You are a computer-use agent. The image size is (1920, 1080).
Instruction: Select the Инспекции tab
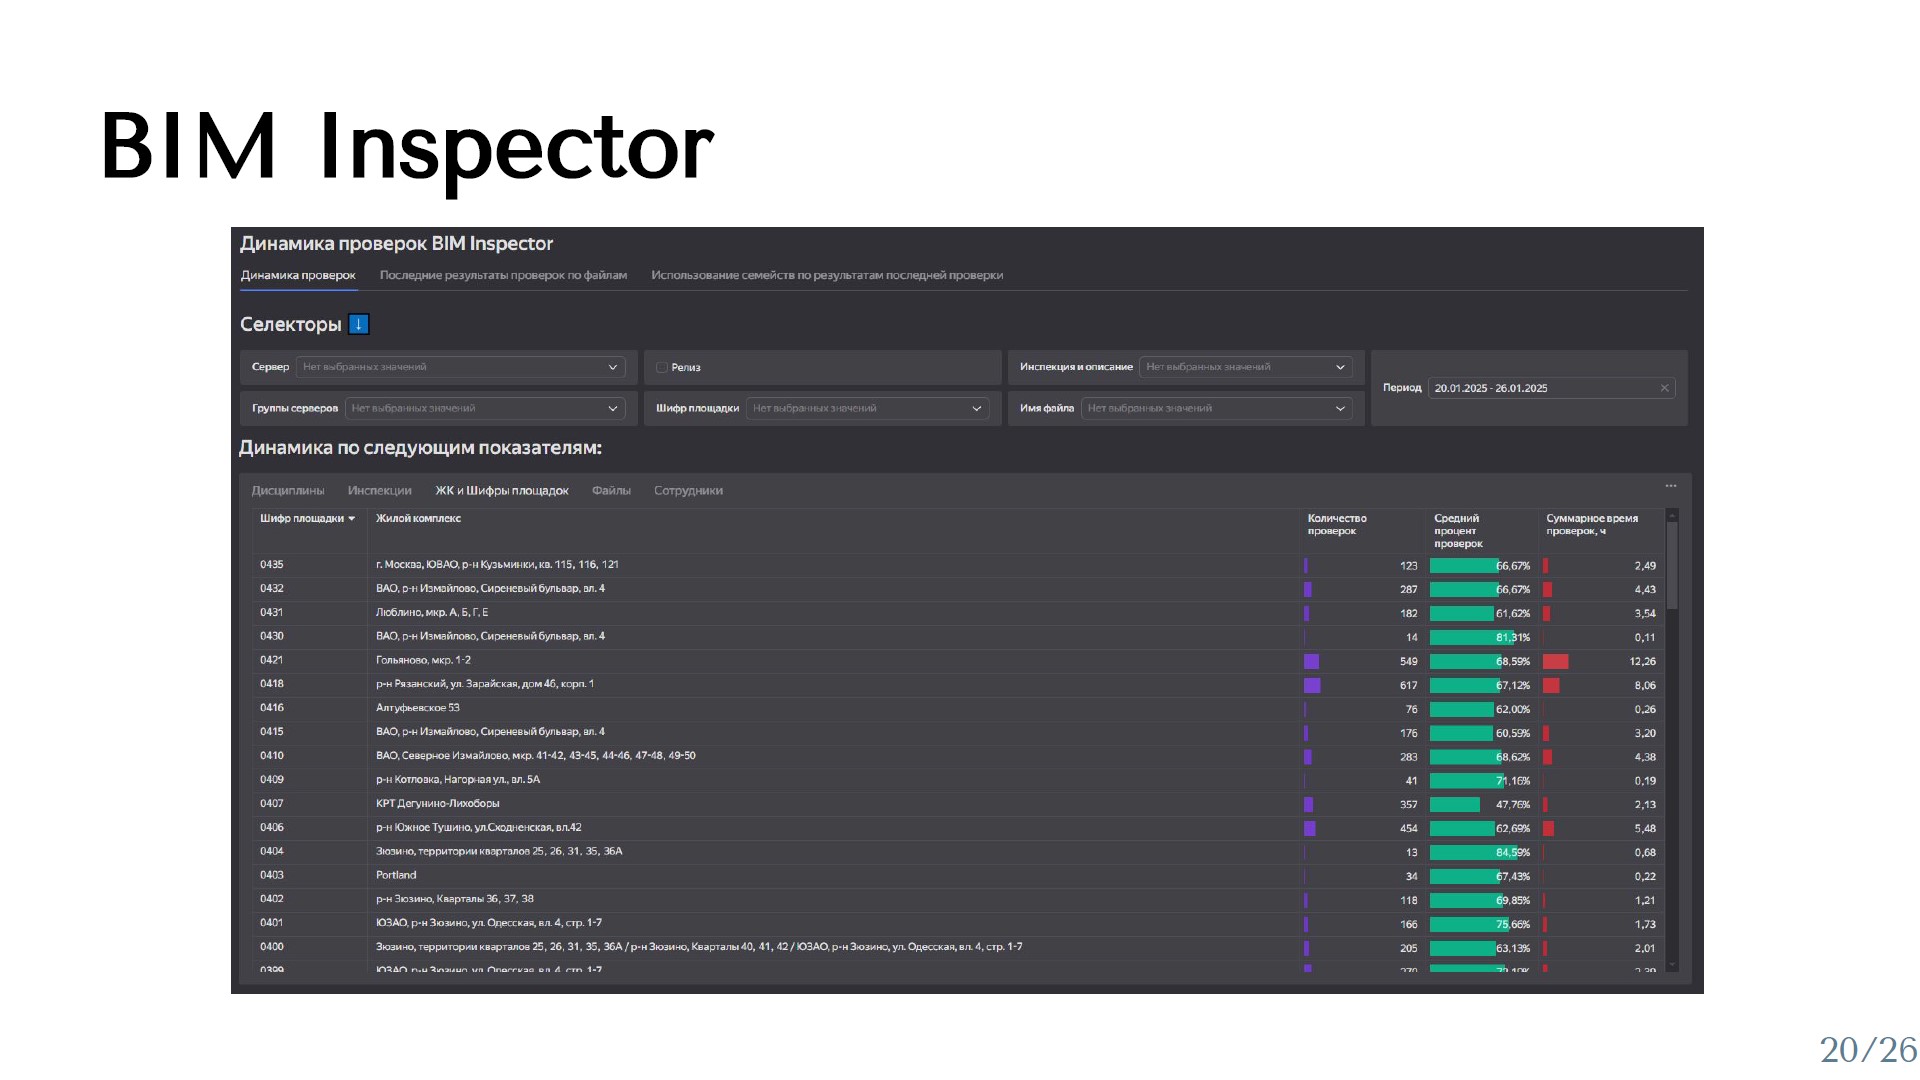[x=379, y=491]
